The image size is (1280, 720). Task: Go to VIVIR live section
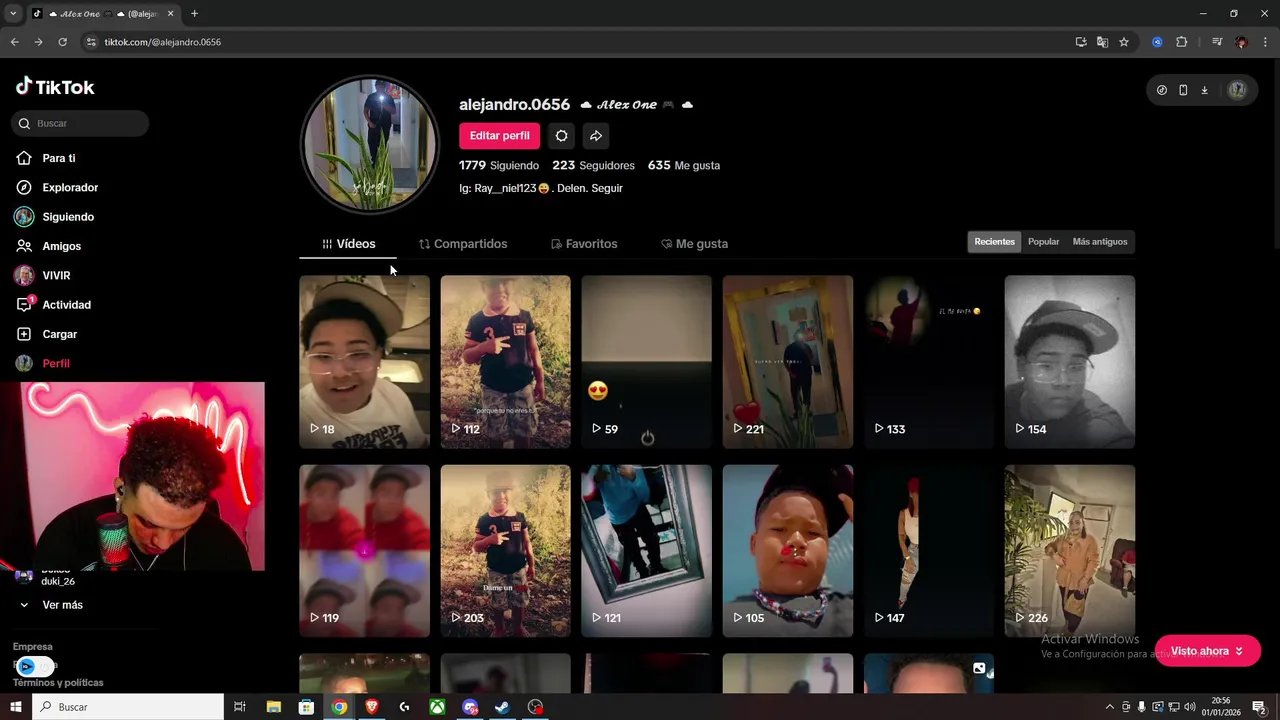[56, 275]
